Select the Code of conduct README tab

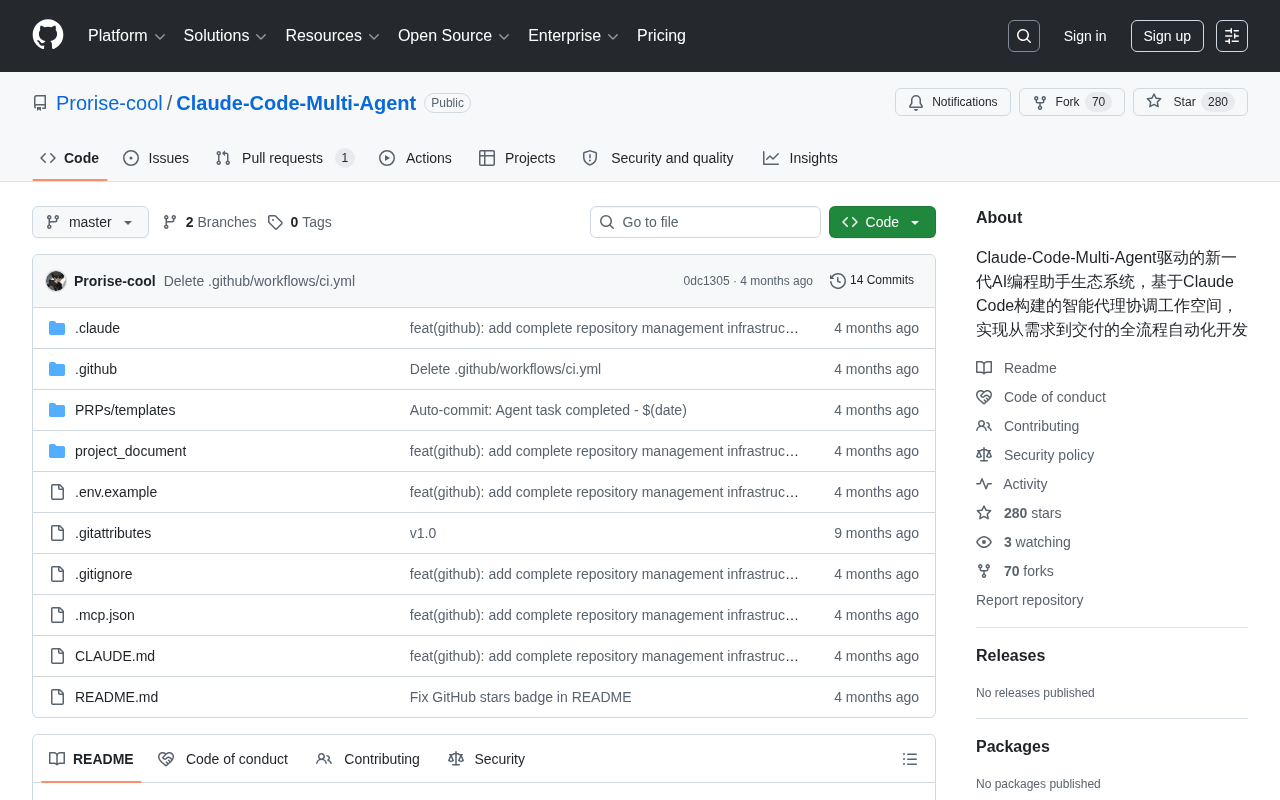pyautogui.click(x=223, y=759)
